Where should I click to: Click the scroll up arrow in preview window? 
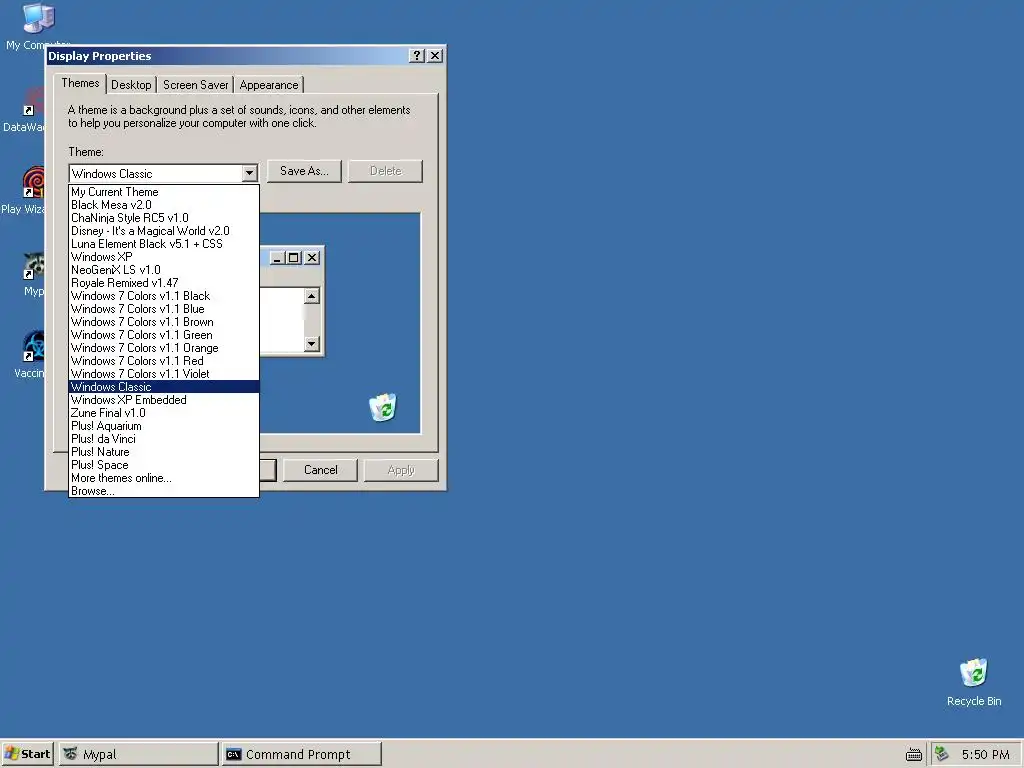click(x=312, y=296)
